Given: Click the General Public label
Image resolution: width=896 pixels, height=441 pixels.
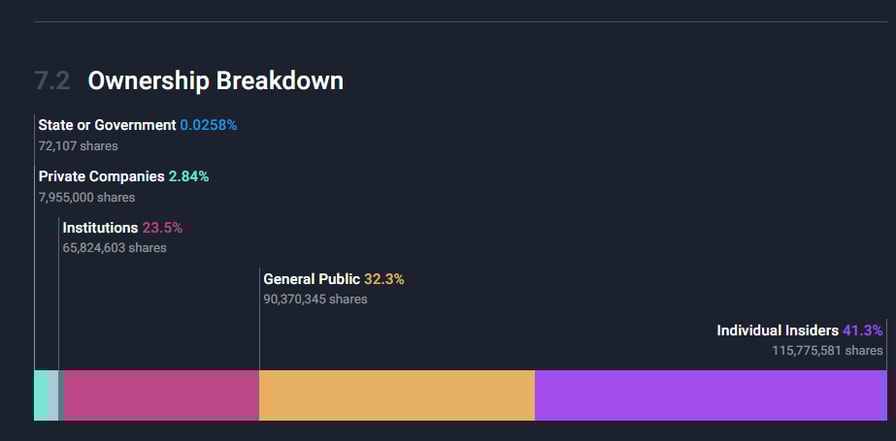Looking at the screenshot, I should click(x=311, y=279).
